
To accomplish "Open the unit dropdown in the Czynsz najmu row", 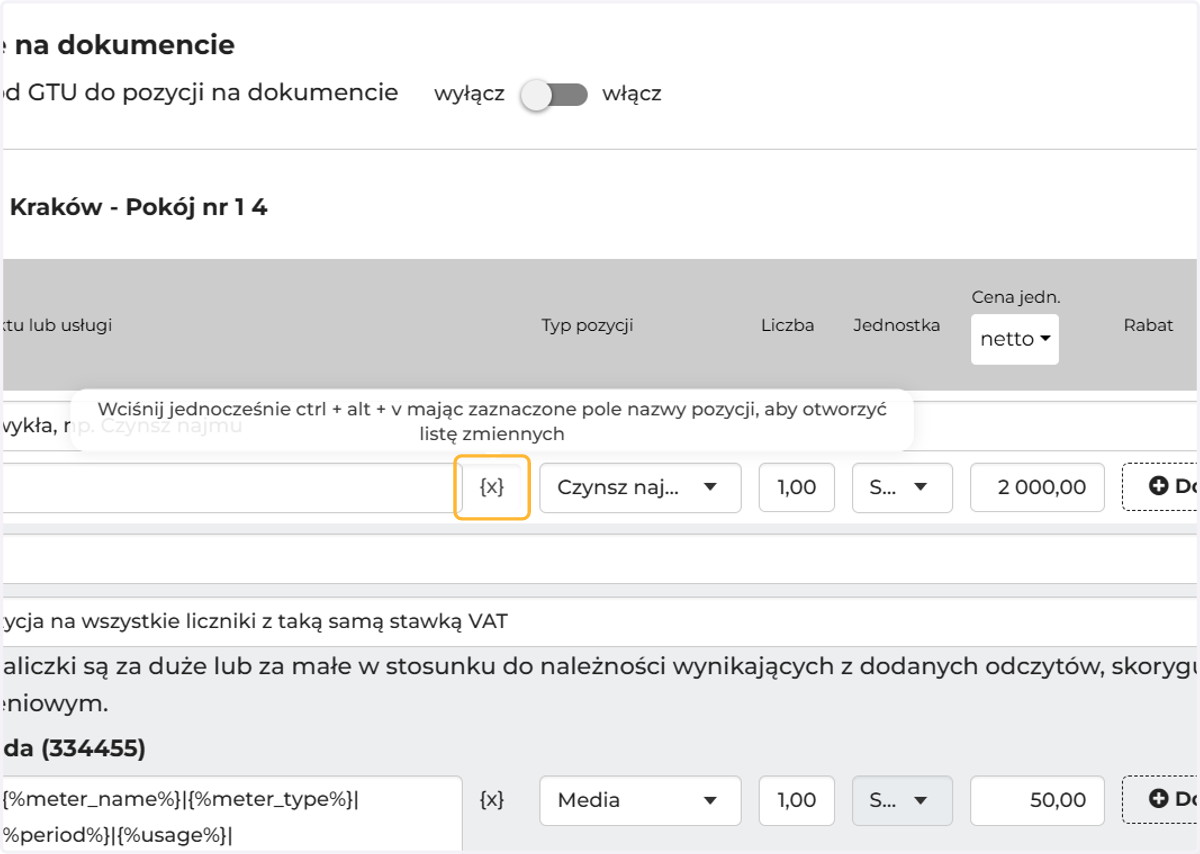I will point(902,487).
